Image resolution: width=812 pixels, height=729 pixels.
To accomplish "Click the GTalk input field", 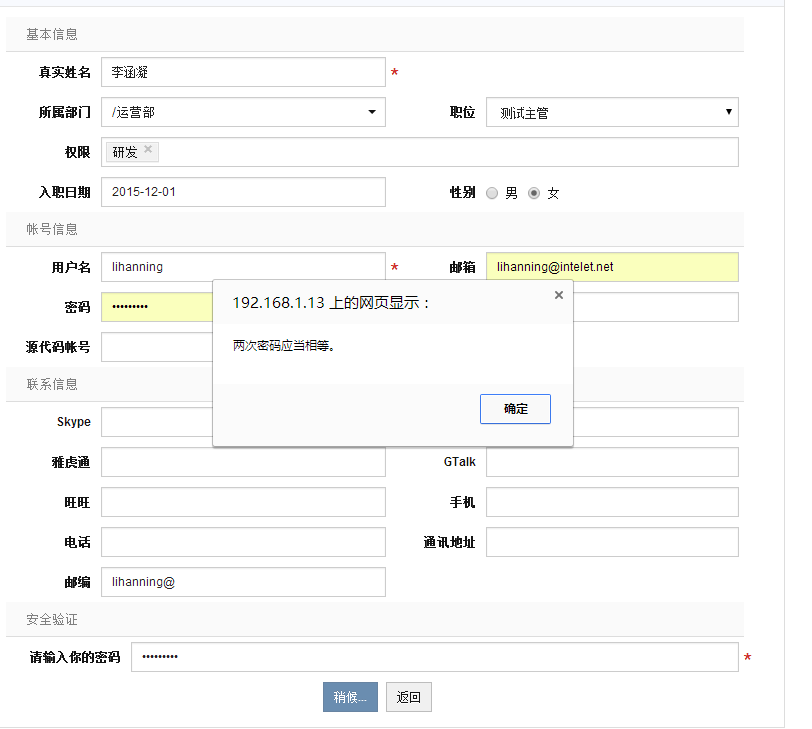I will point(612,462).
